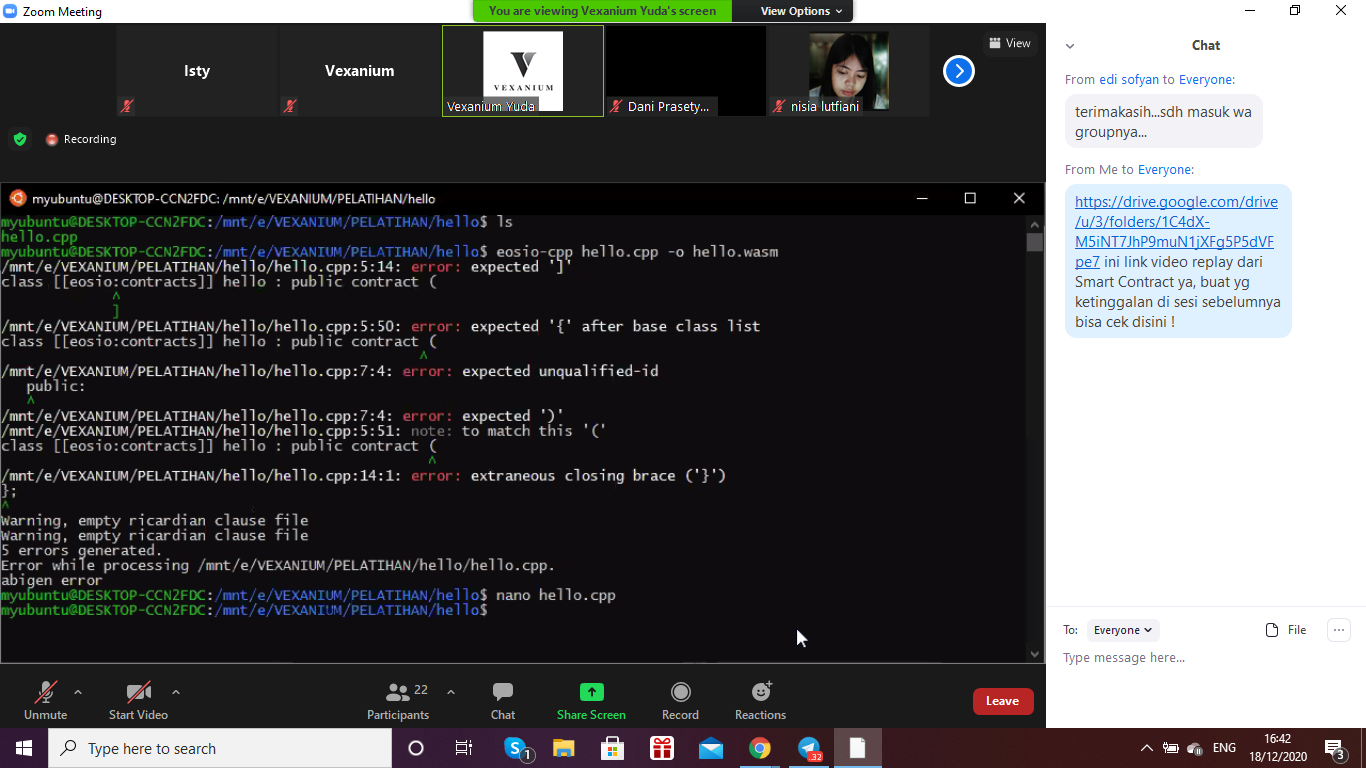Unmute the microphone
Screen dimensions: 1366x768
46,692
